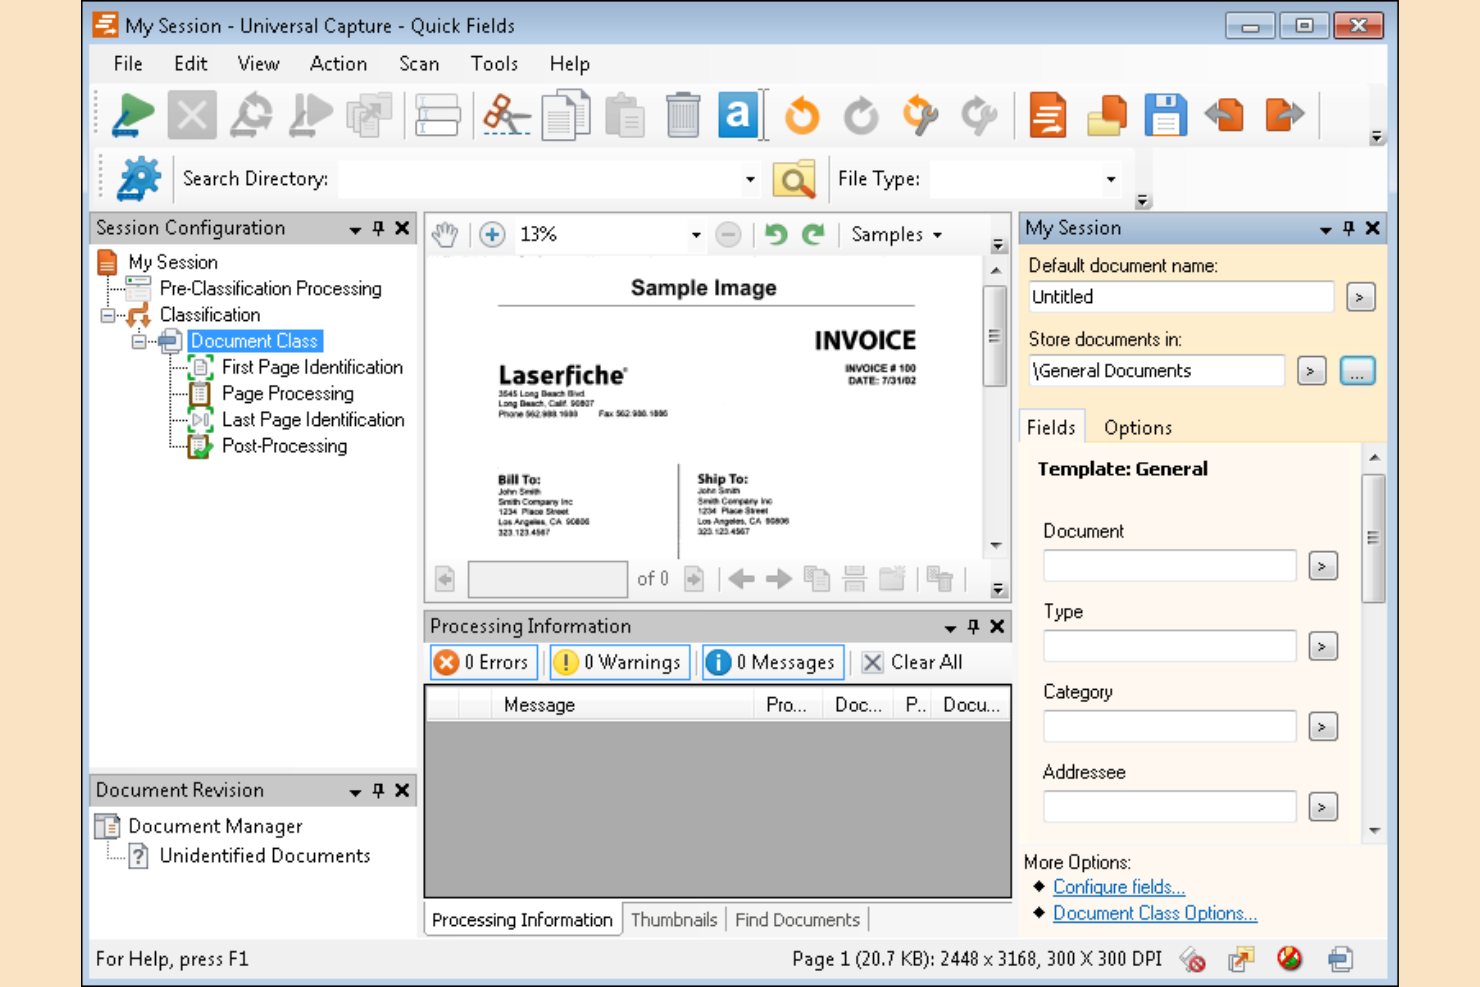Click the Clear All button
1480x987 pixels.
tap(912, 662)
